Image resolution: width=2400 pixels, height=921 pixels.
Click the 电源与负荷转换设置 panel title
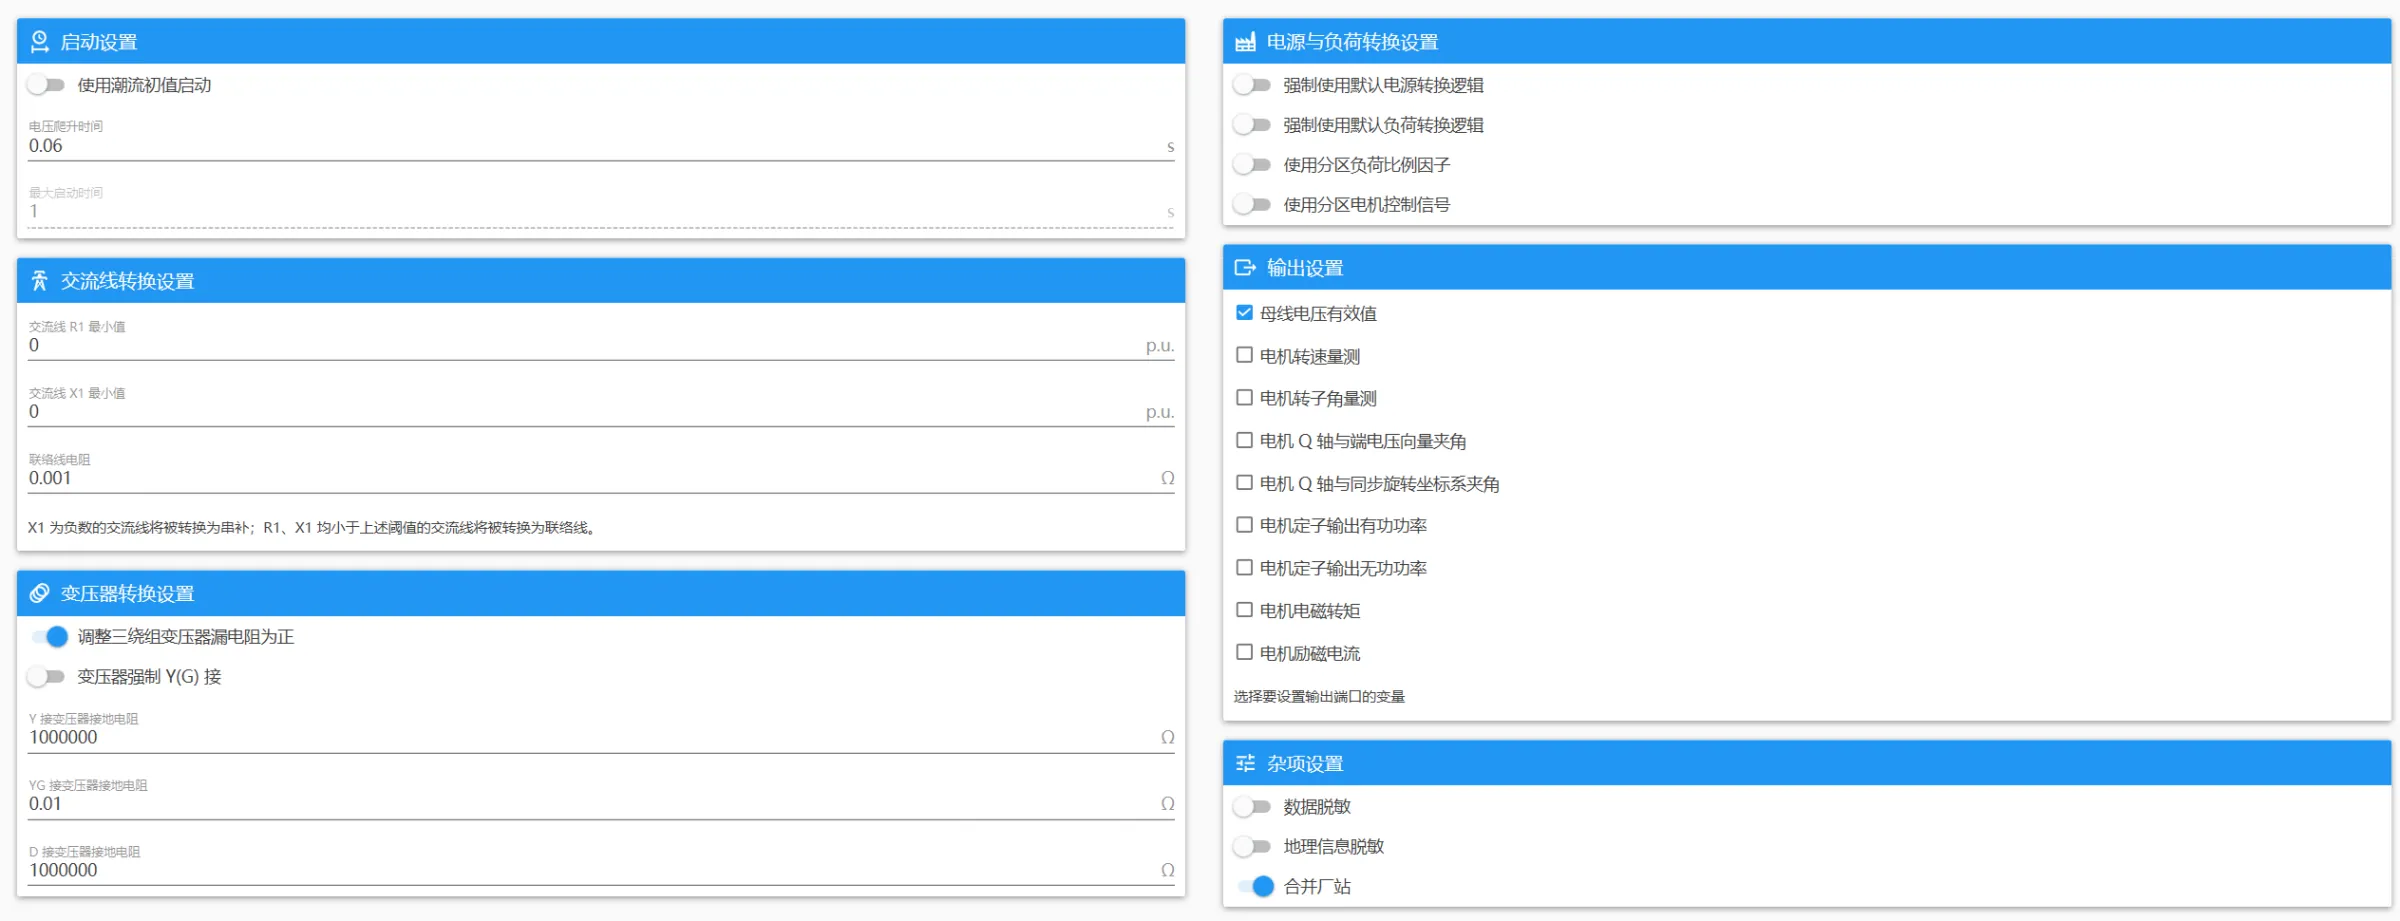coord(1352,42)
